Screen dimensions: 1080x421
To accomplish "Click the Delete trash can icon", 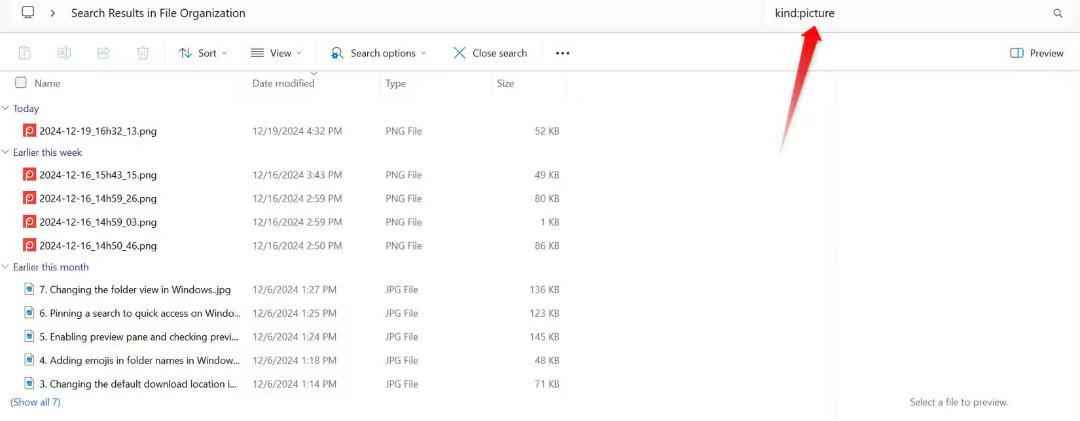I will coord(143,53).
